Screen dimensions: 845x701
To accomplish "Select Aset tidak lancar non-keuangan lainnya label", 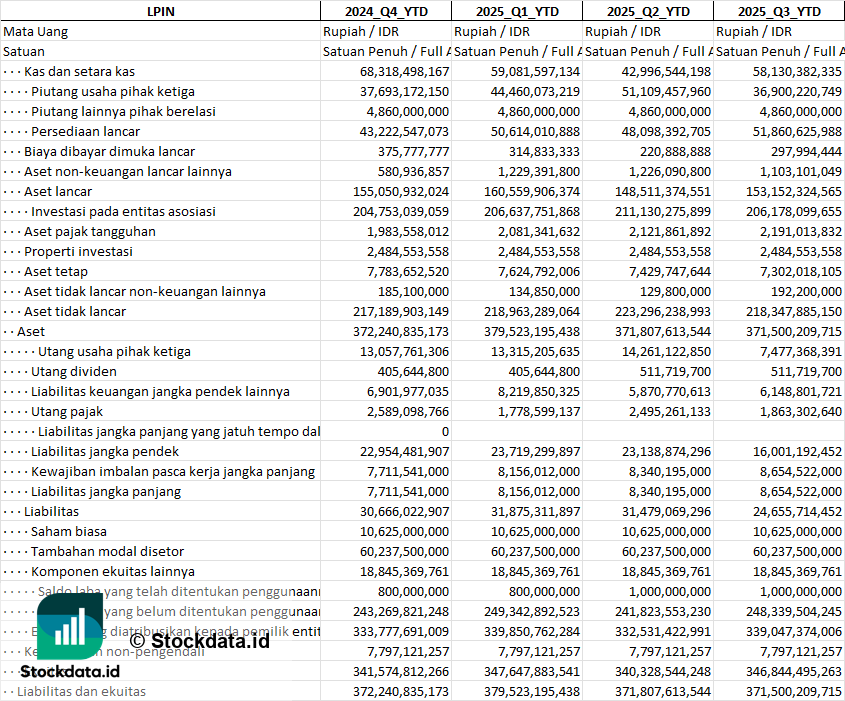I will coord(144,291).
